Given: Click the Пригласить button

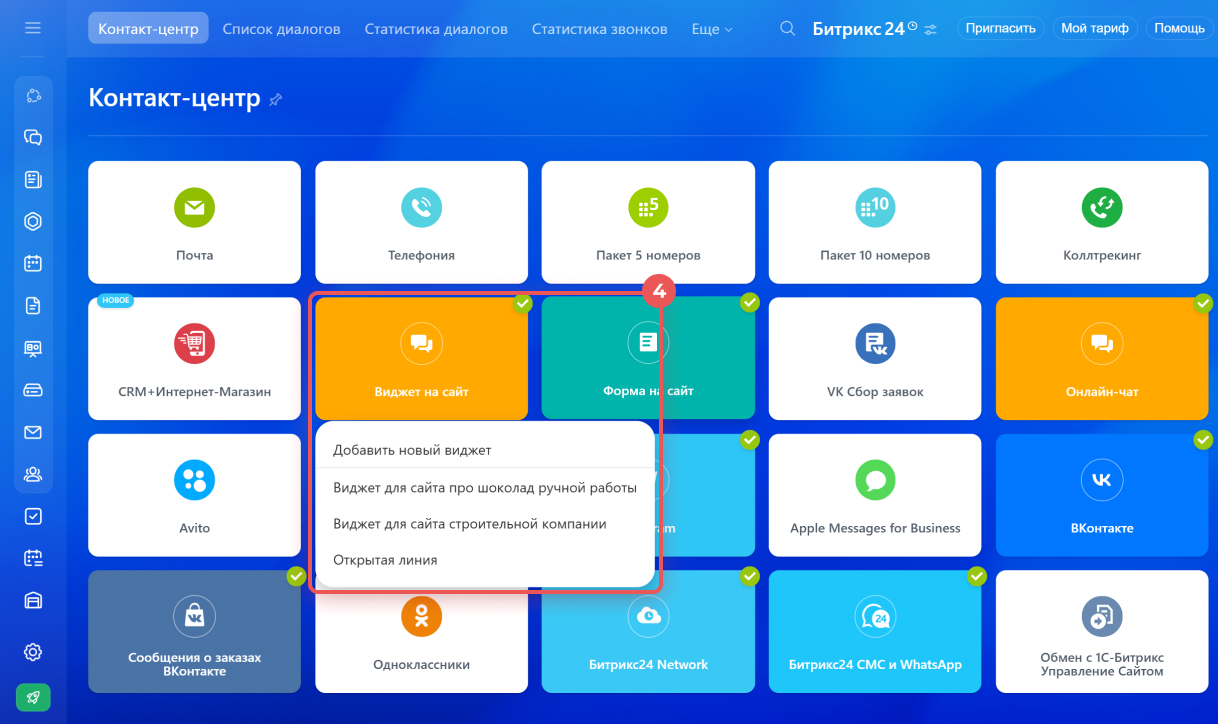Looking at the screenshot, I should tap(1001, 28).
